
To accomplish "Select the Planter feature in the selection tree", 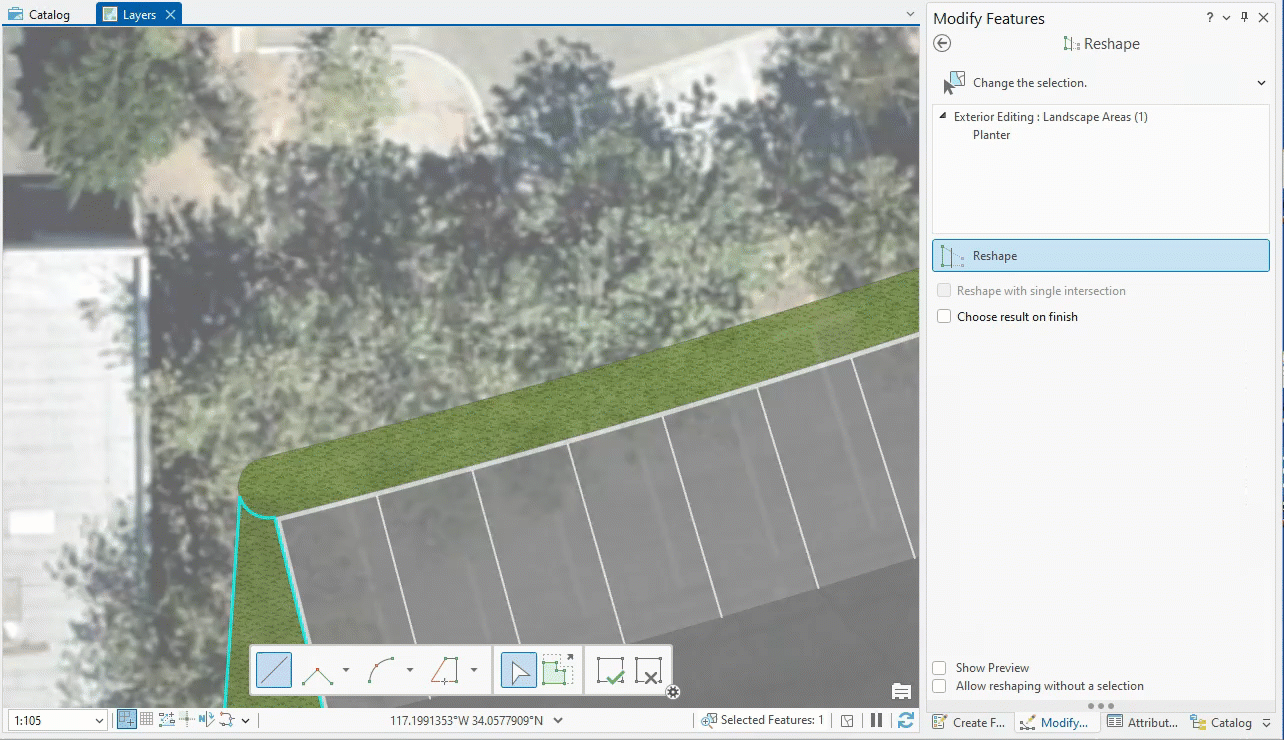I will point(992,135).
